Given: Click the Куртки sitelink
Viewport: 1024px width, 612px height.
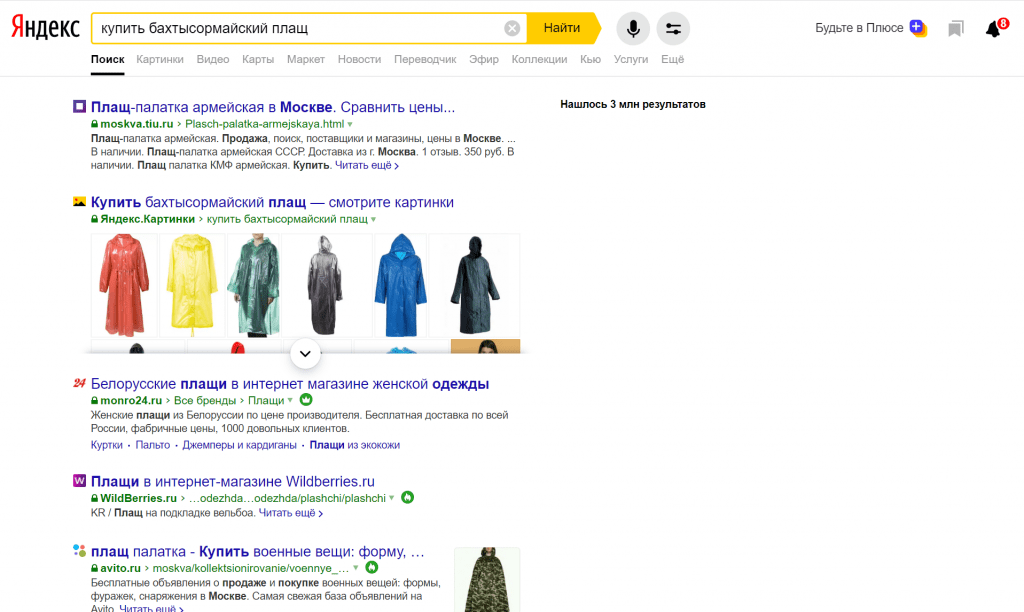Looking at the screenshot, I should click(106, 445).
